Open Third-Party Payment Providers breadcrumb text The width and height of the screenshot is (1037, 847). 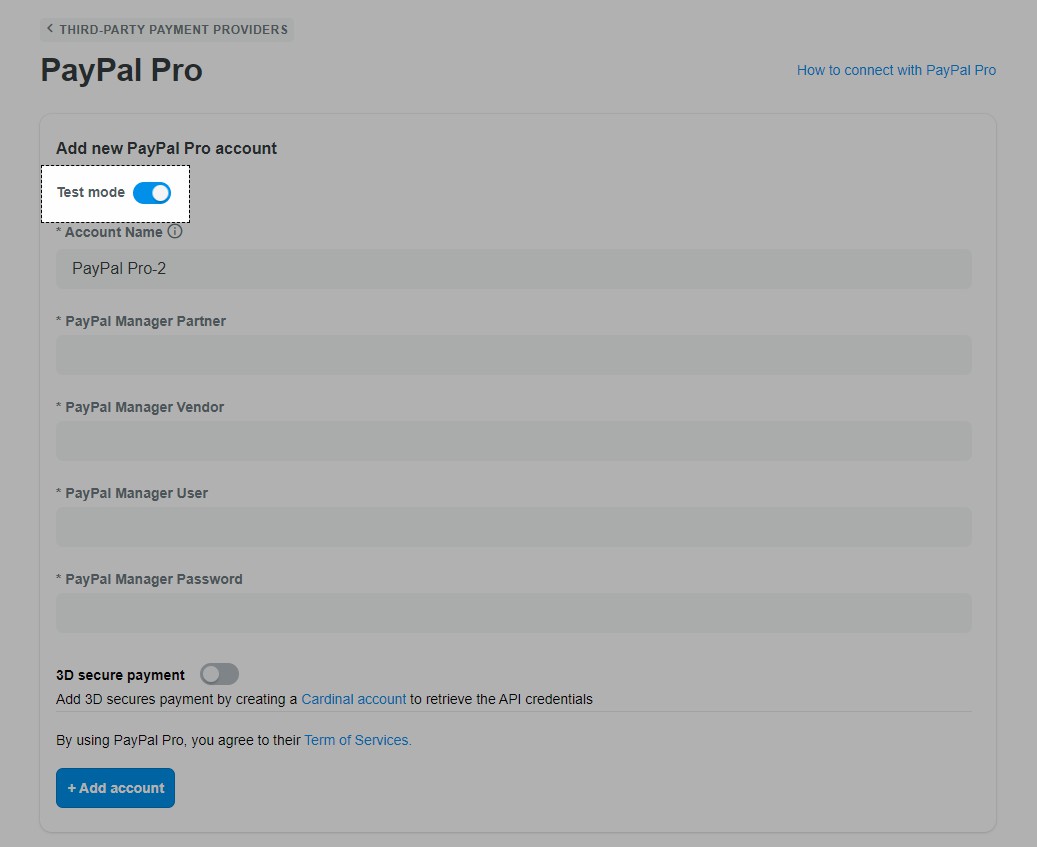173,30
